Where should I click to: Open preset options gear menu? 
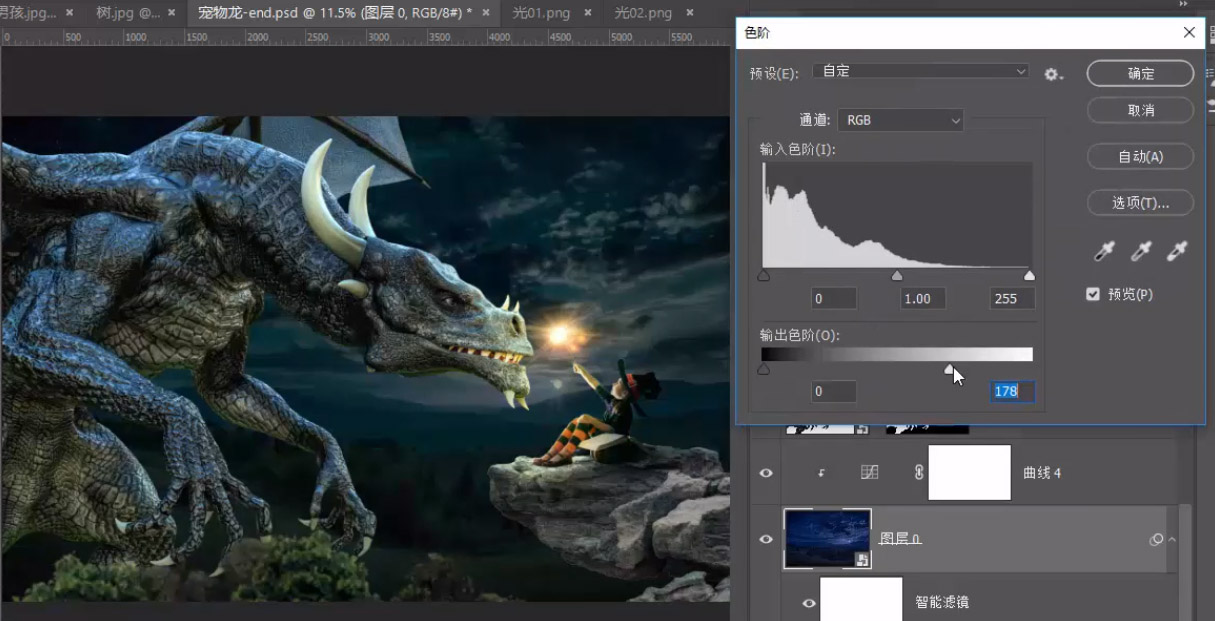[x=1053, y=74]
